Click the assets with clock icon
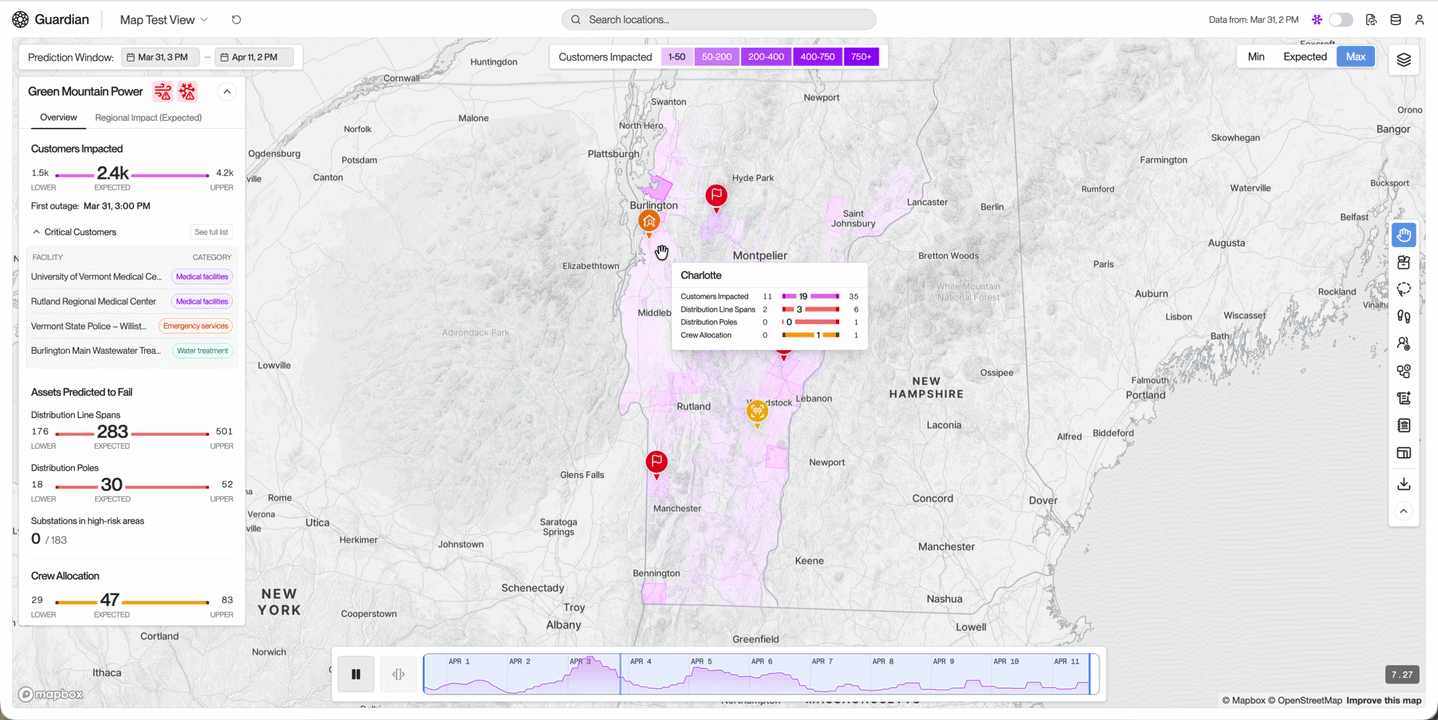Screen dimensions: 1438x720 [1404, 371]
